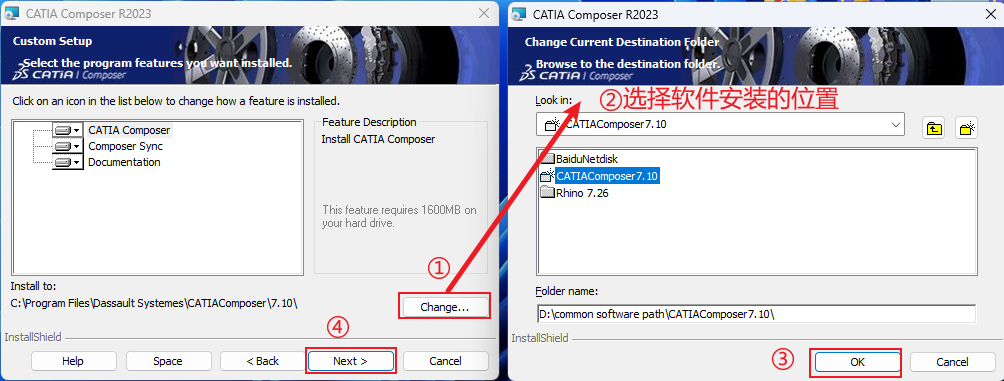Select the Rhino 7.26 folder
This screenshot has height=381, width=1004.
point(574,193)
